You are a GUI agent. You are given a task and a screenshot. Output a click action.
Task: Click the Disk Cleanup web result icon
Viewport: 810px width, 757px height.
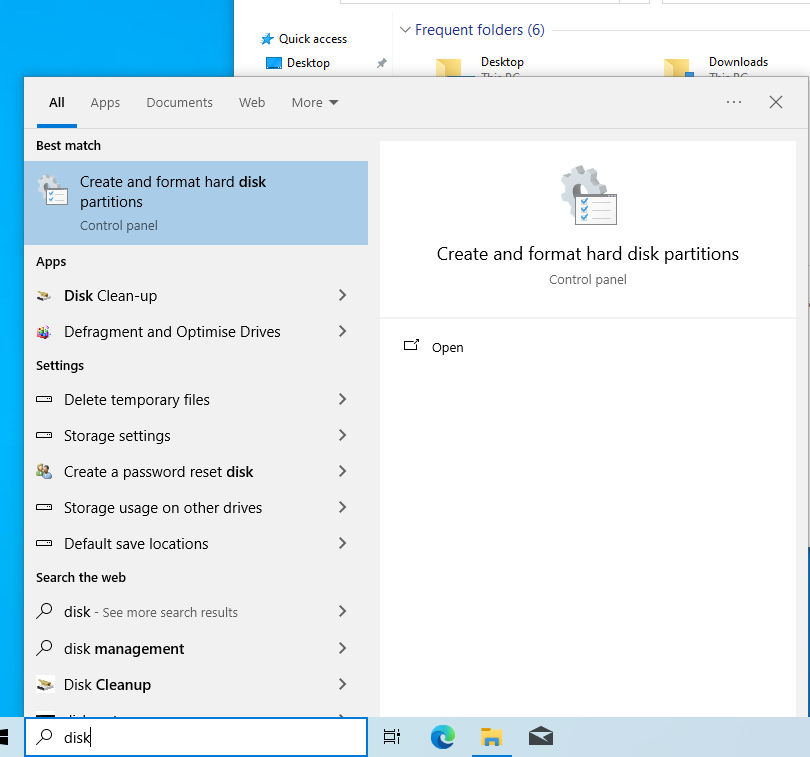point(45,685)
